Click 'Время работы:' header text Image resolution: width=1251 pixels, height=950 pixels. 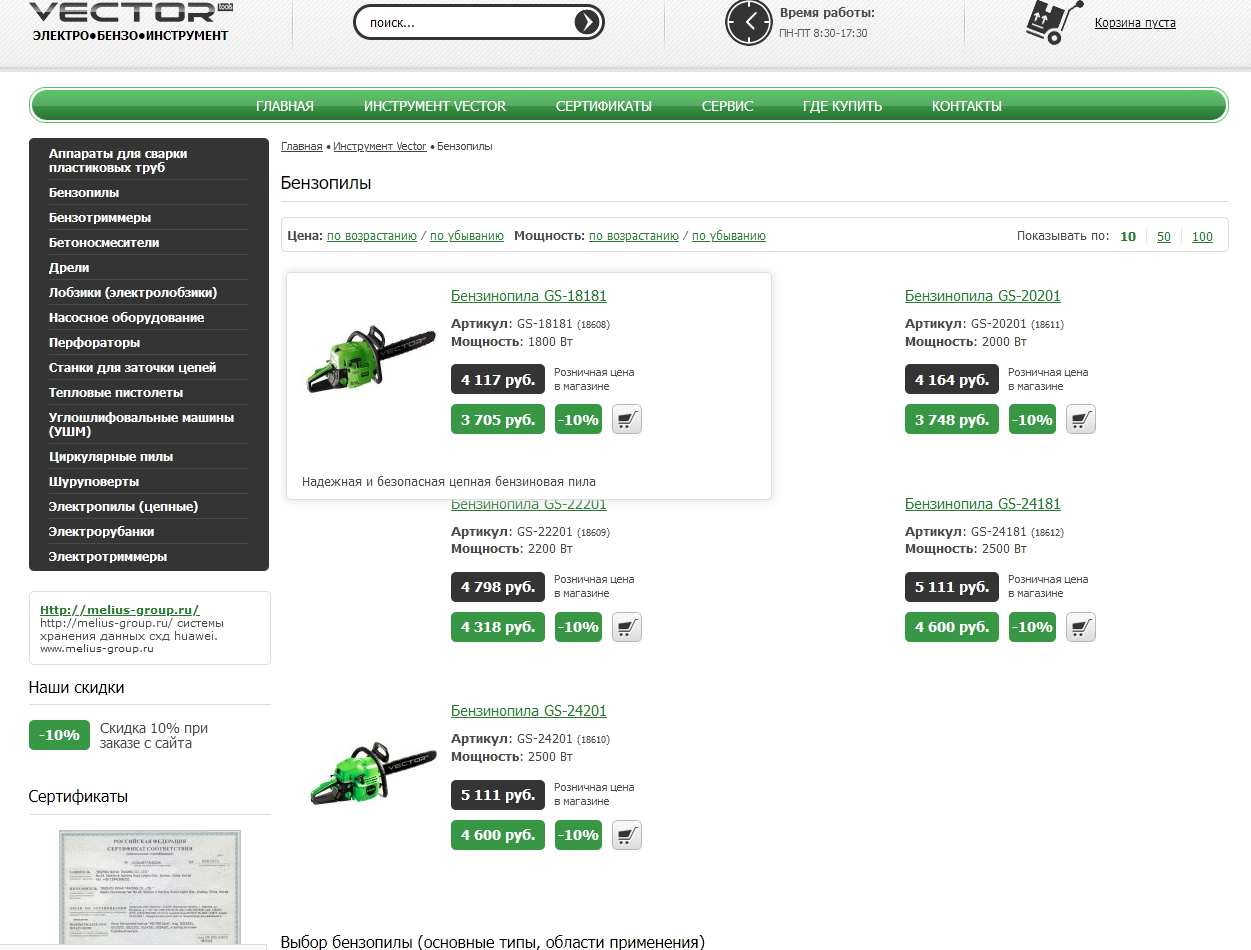coord(827,13)
